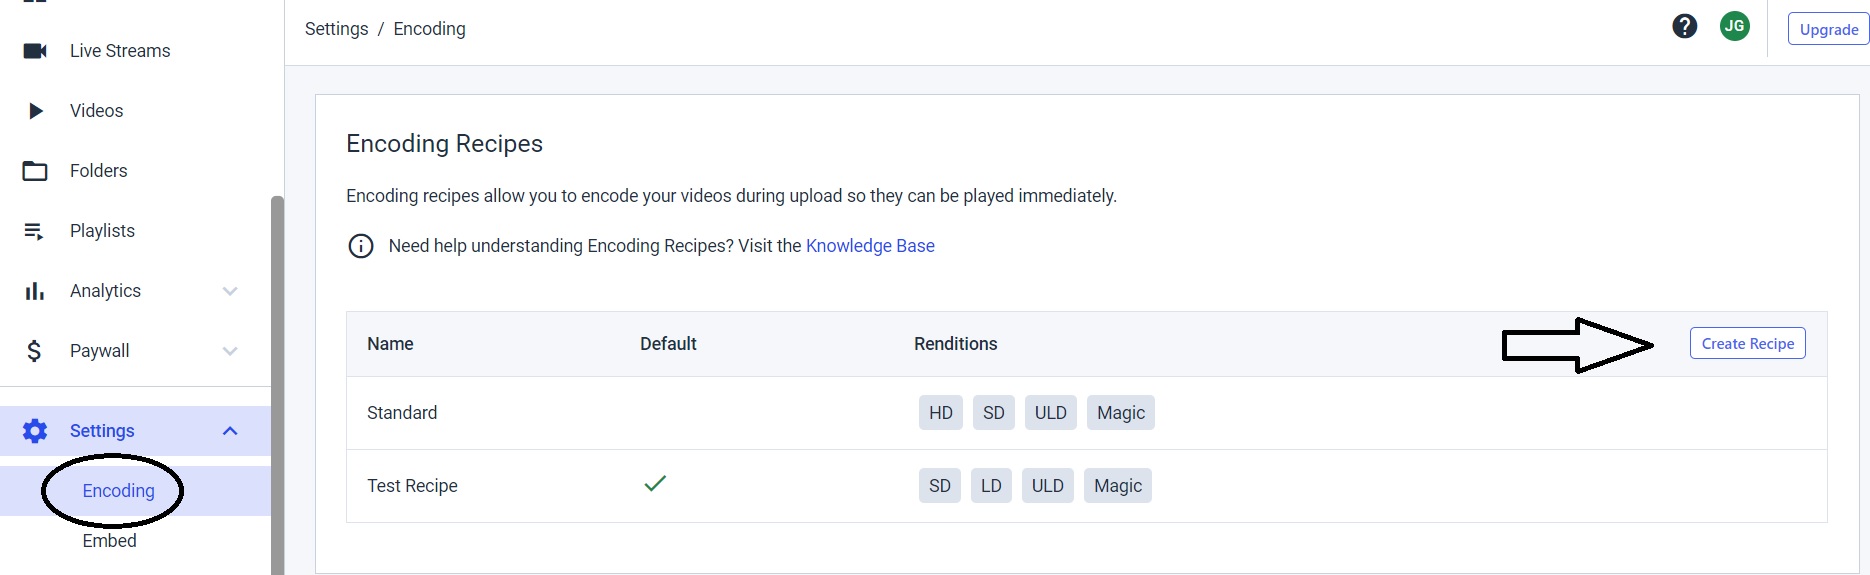
Task: Click the SD rendition tag of Test Recipe
Action: pyautogui.click(x=940, y=486)
